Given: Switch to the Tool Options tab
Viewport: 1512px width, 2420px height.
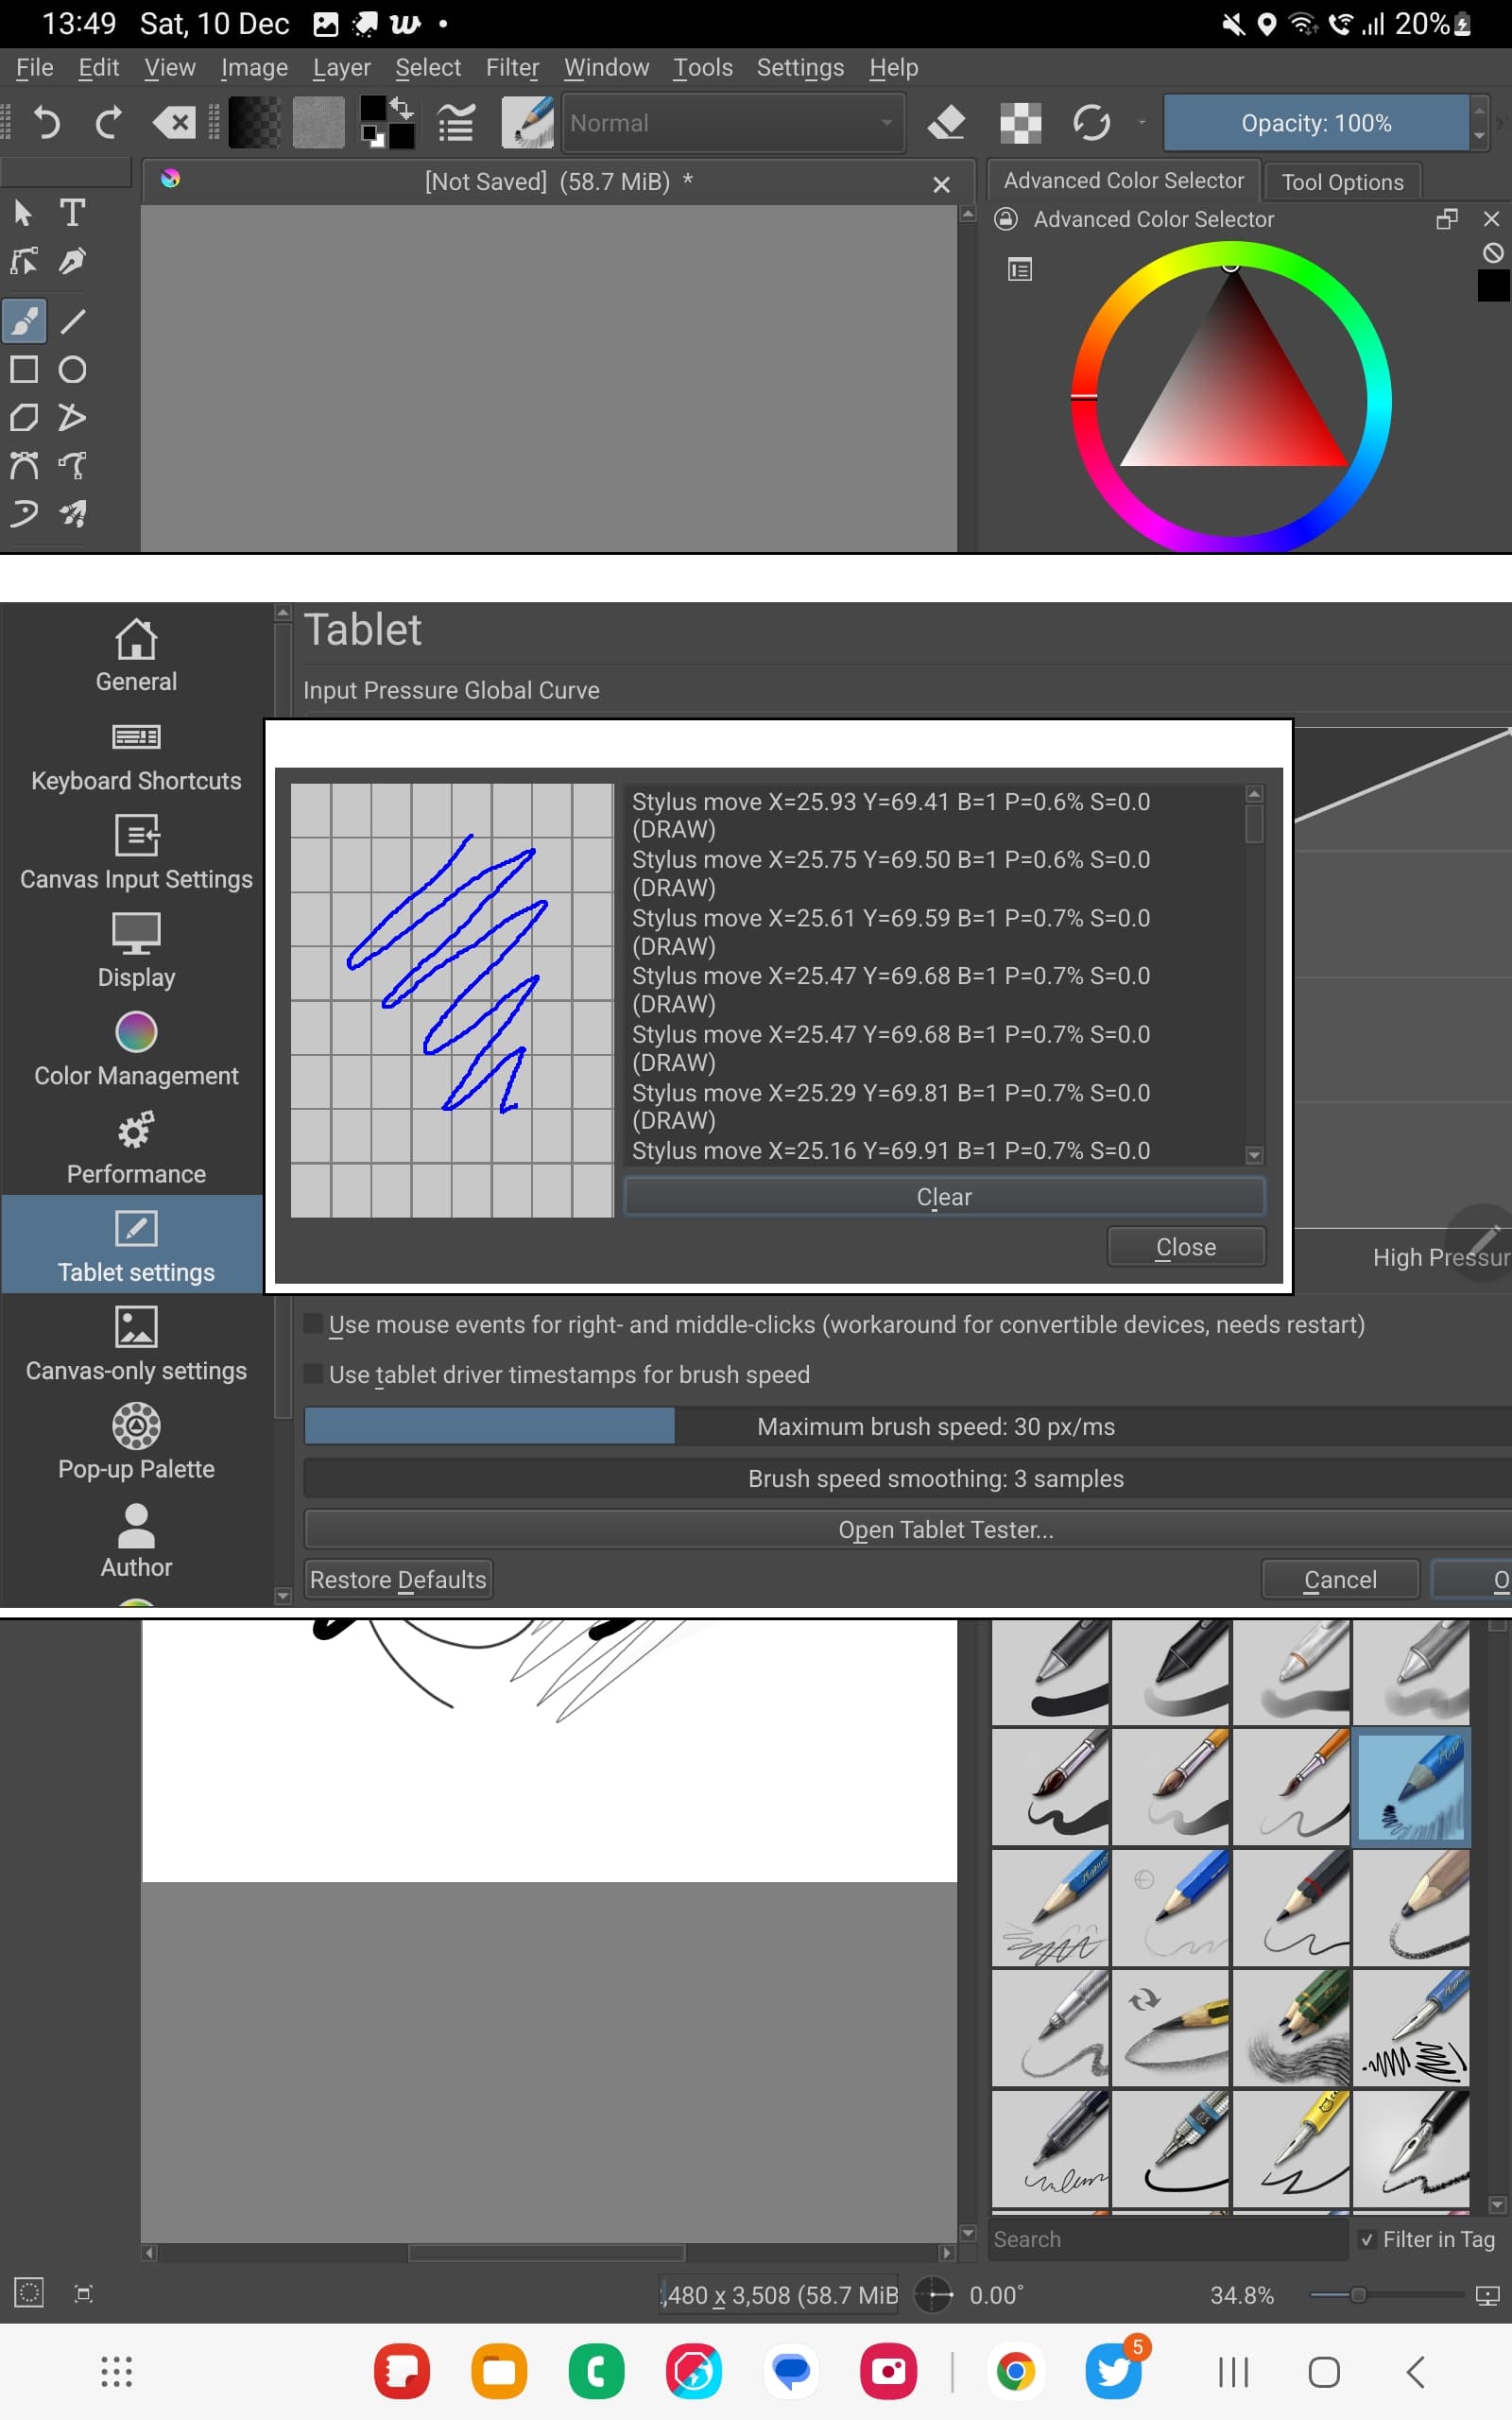Looking at the screenshot, I should coord(1341,181).
